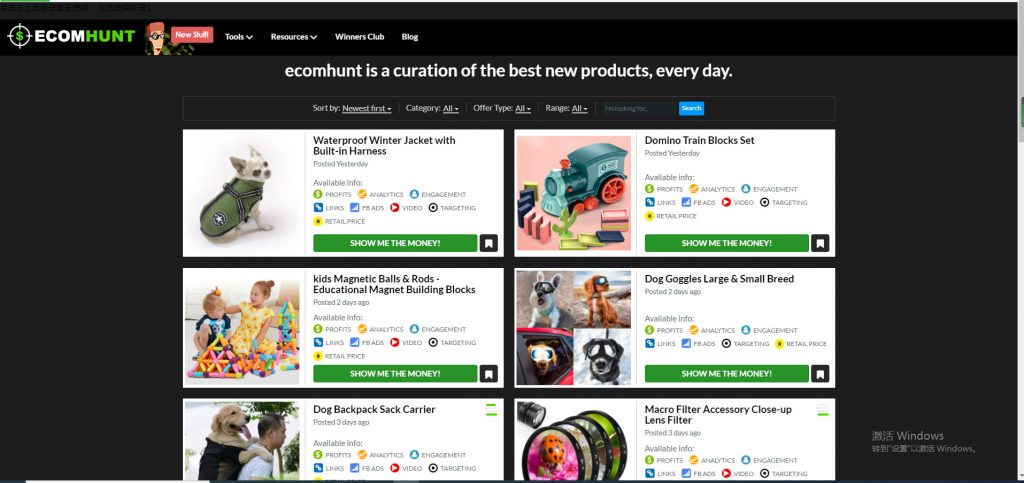Click Show Me The Money for Winter Jacket
1024x483 pixels.
395,243
